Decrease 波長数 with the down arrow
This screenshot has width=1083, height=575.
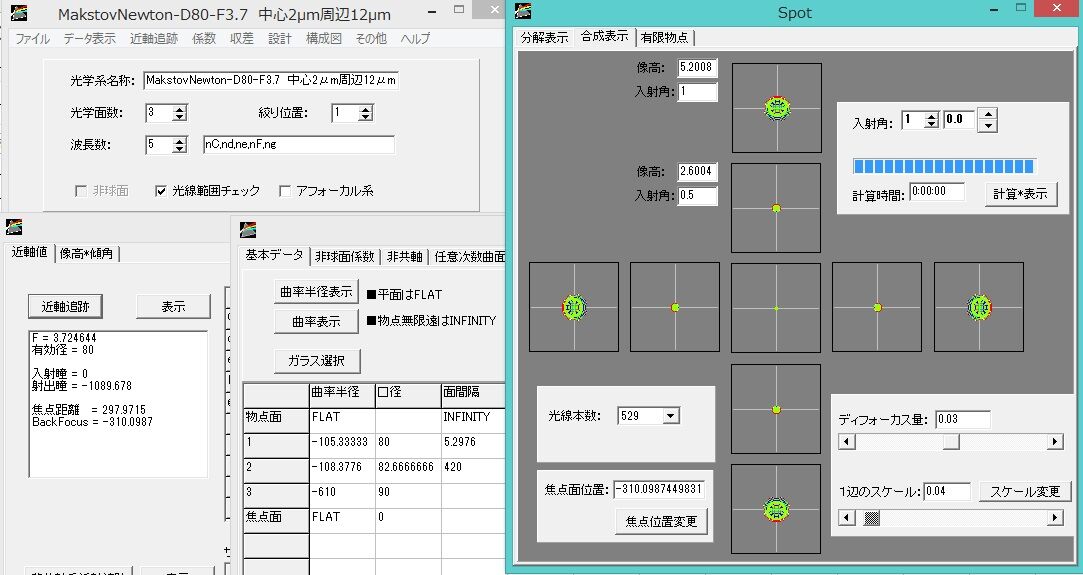point(180,148)
